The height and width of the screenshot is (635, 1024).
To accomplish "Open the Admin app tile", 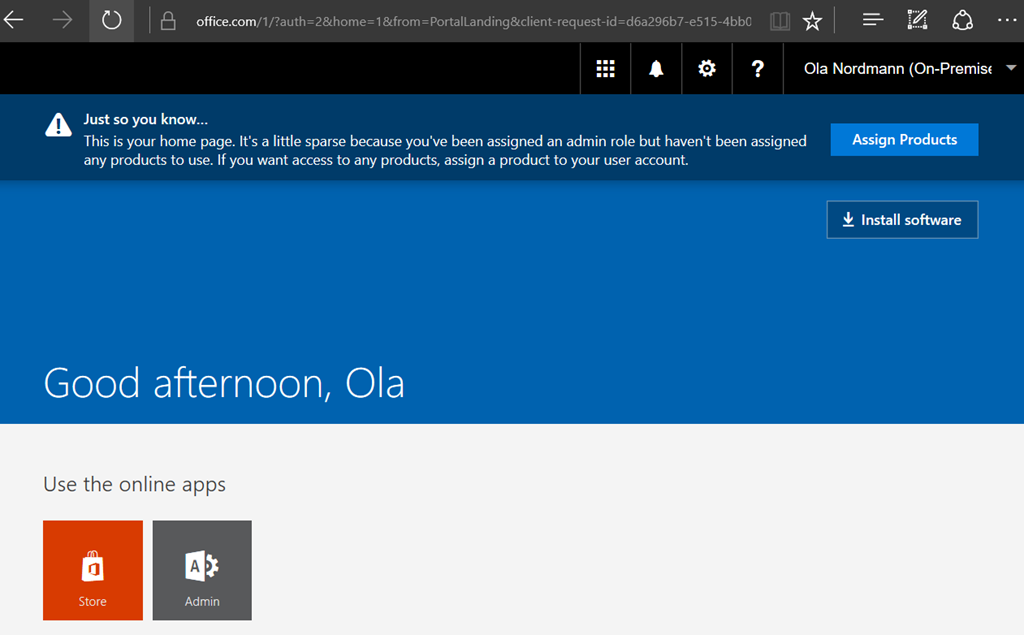I will point(202,570).
